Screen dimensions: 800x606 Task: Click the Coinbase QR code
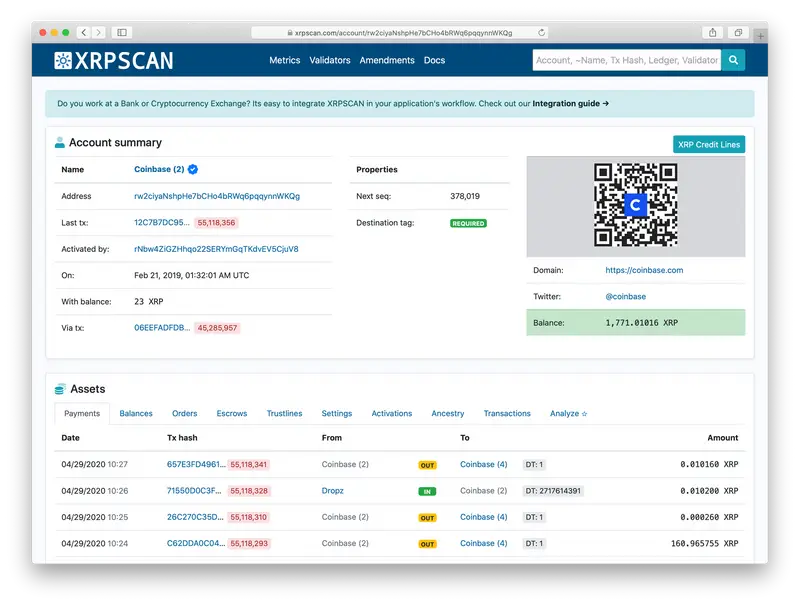(634, 205)
